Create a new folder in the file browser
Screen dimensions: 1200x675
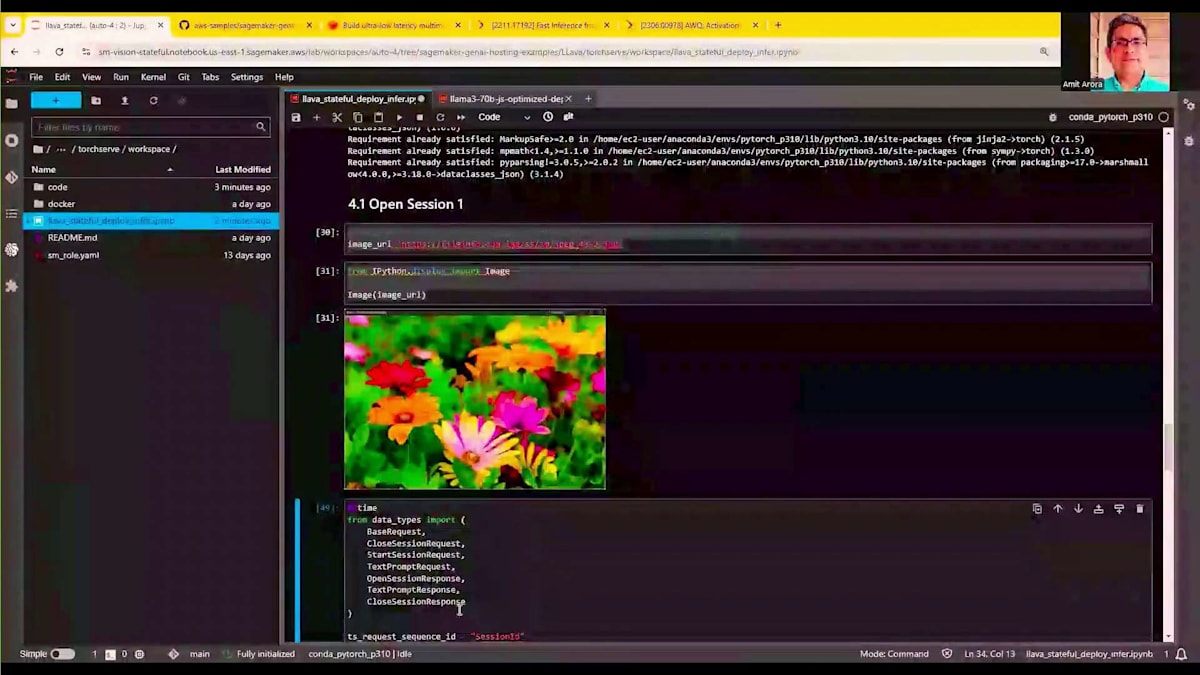coord(96,101)
